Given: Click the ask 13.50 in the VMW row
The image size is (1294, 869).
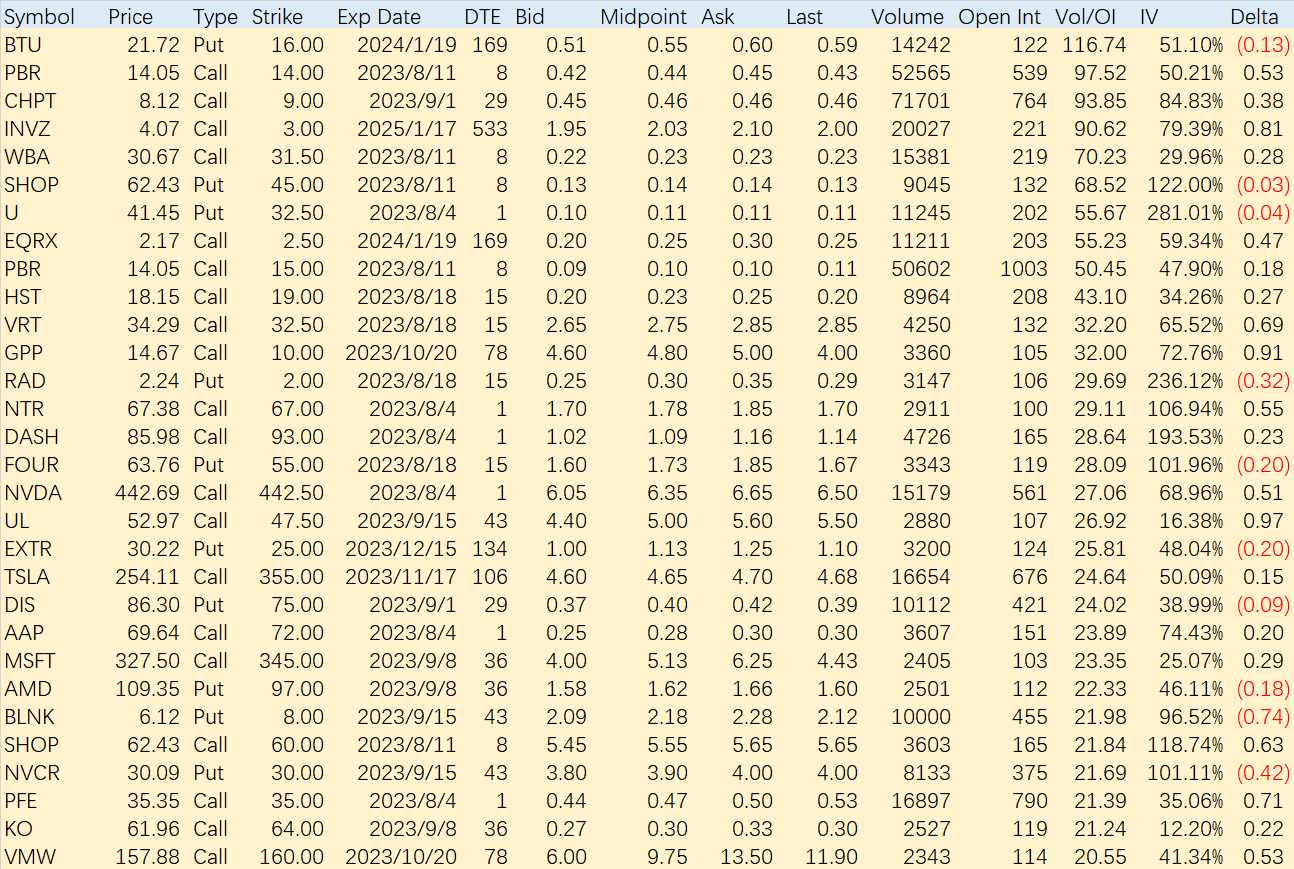Looking at the screenshot, I should coord(747,857).
